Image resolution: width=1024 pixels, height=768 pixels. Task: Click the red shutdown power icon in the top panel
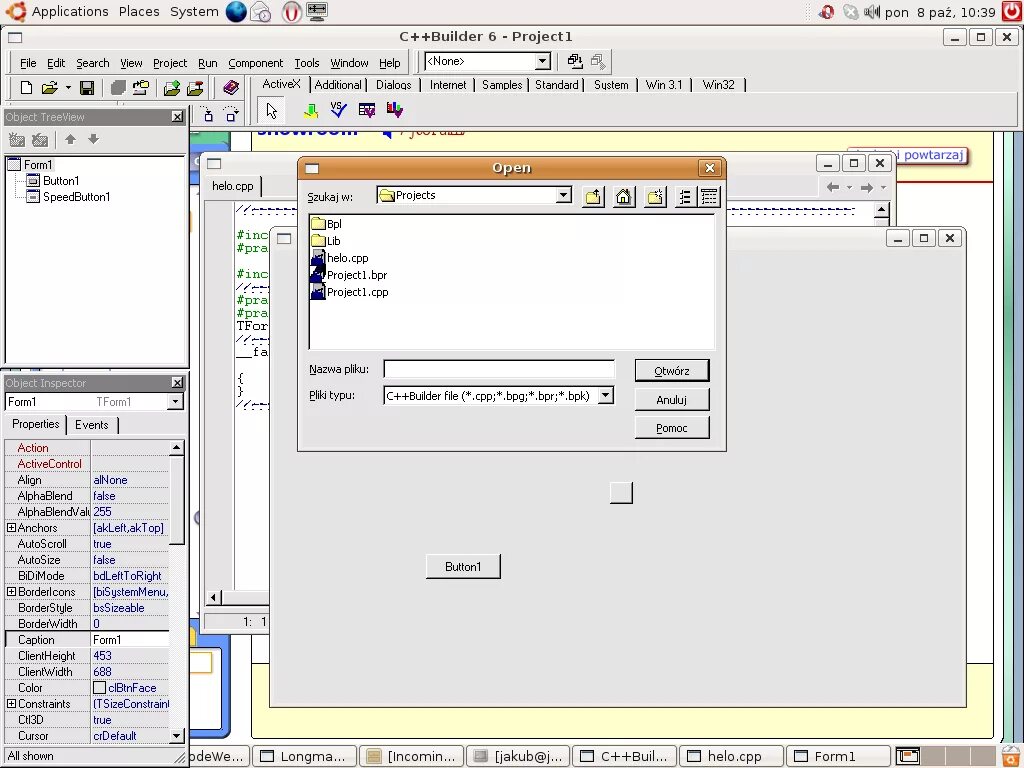pyautogui.click(x=1011, y=12)
